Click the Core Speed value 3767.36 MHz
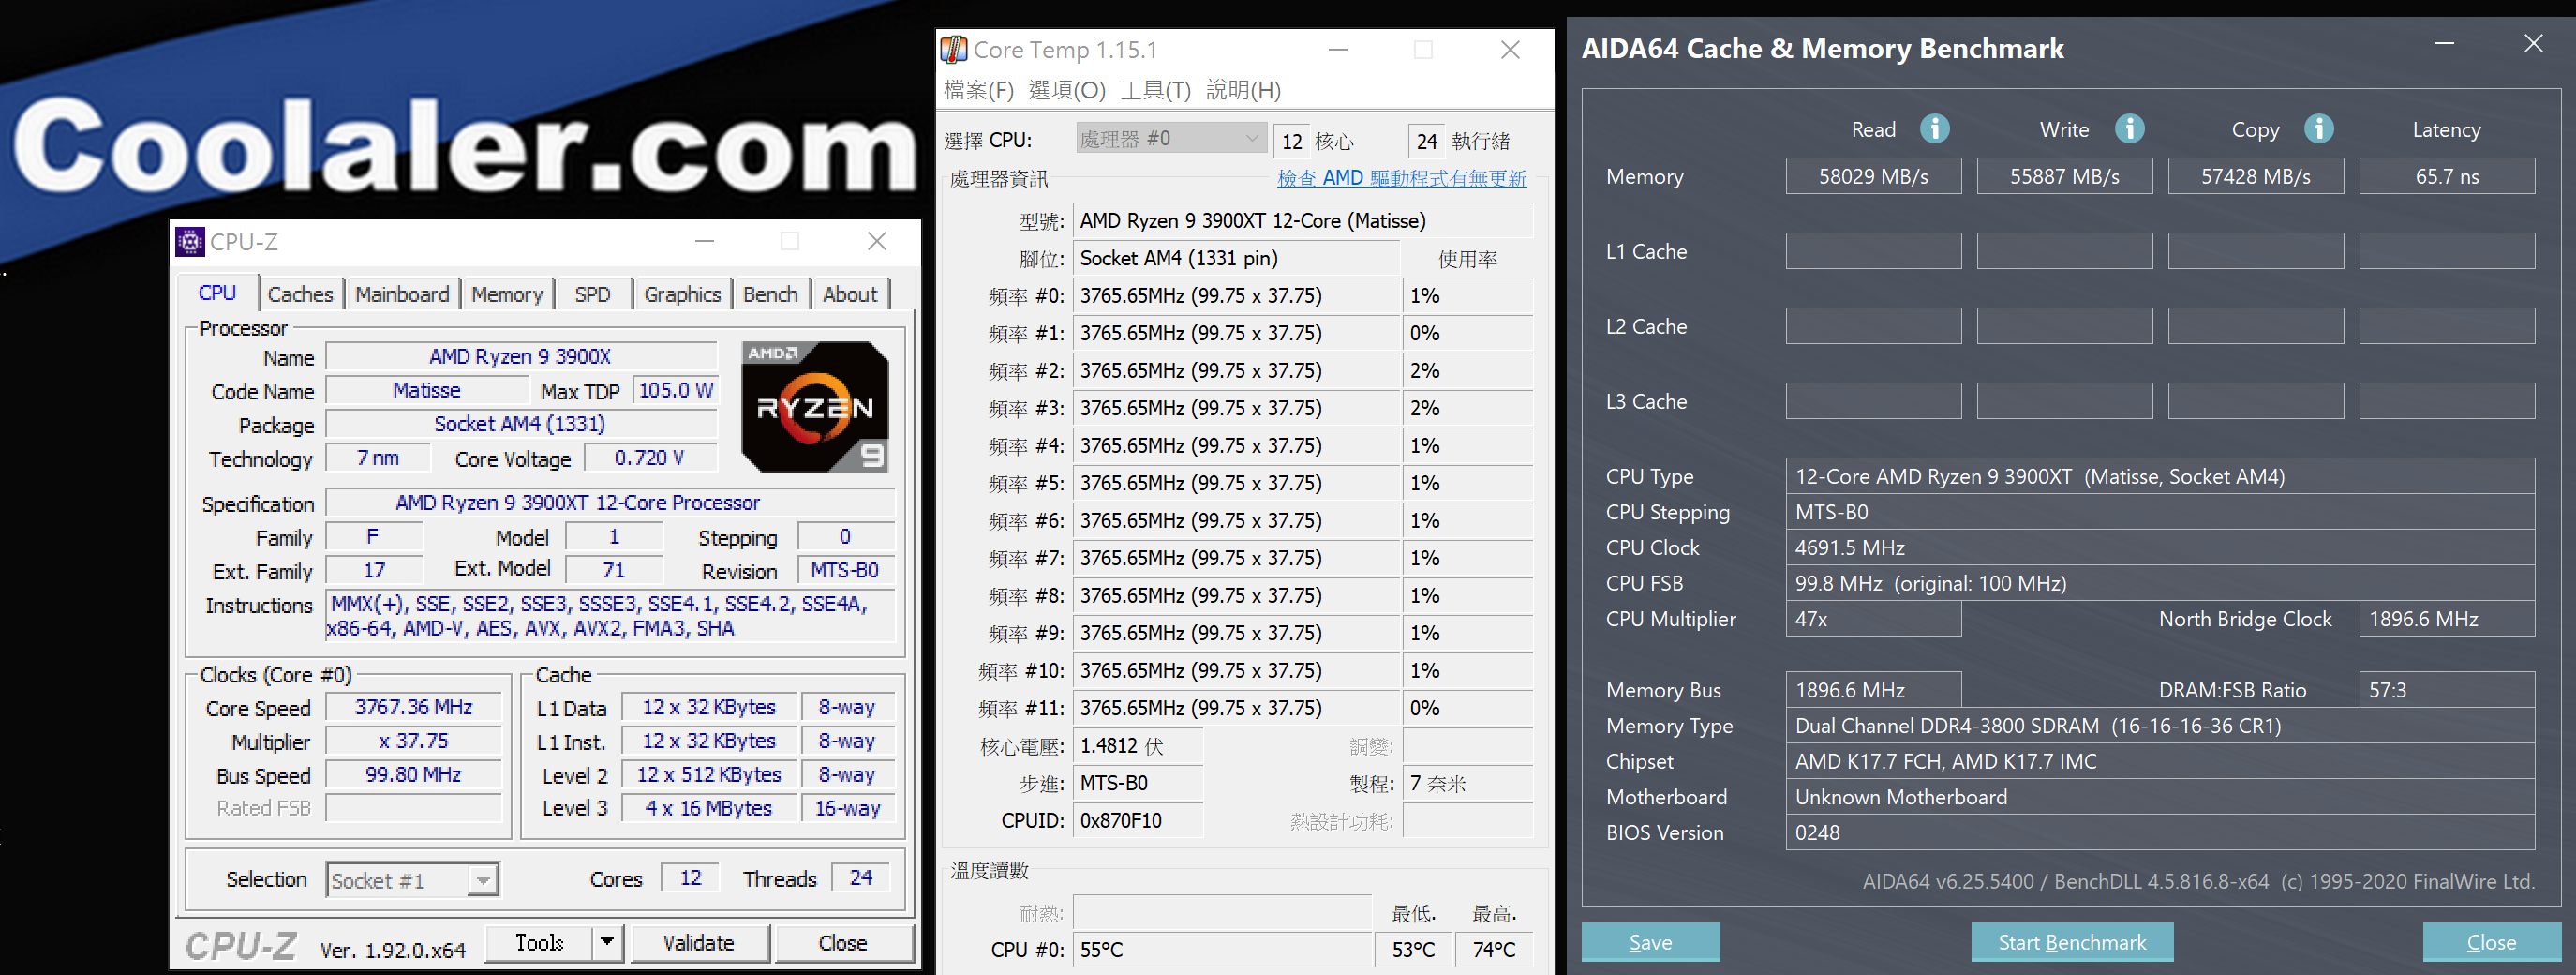This screenshot has height=975, width=2576. pyautogui.click(x=413, y=707)
